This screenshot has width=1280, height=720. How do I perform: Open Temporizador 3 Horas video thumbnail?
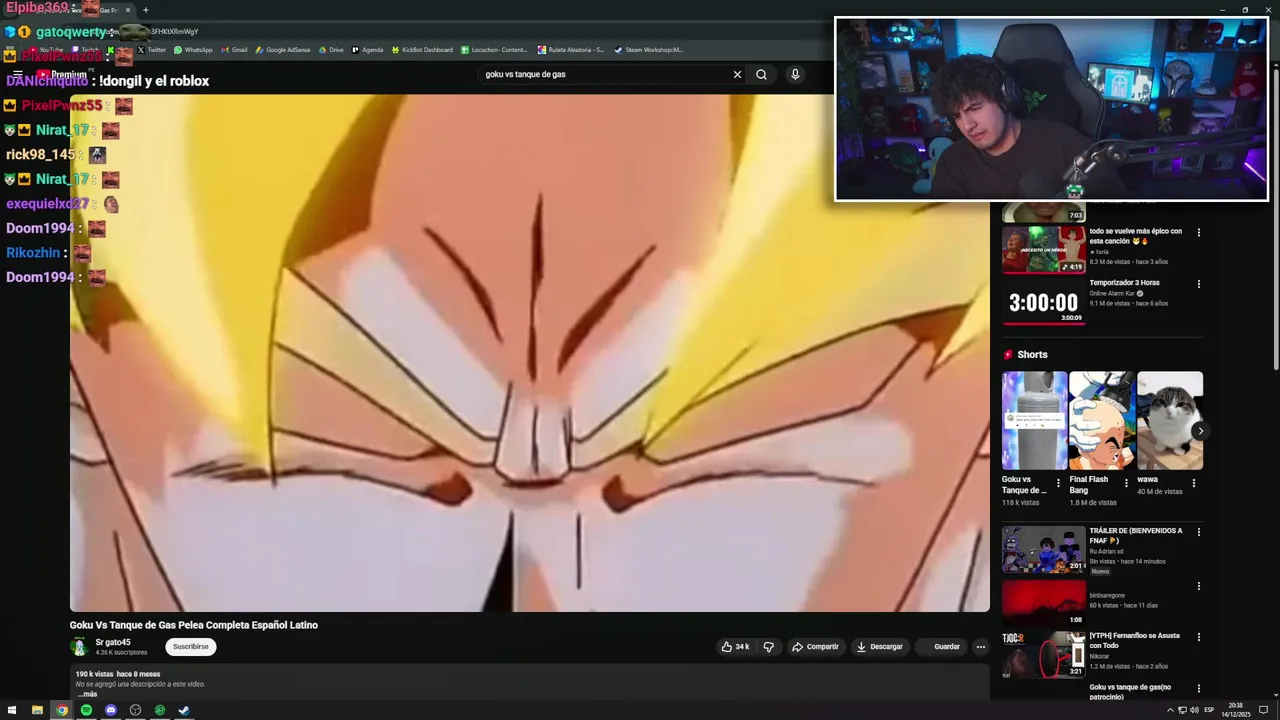(x=1043, y=302)
